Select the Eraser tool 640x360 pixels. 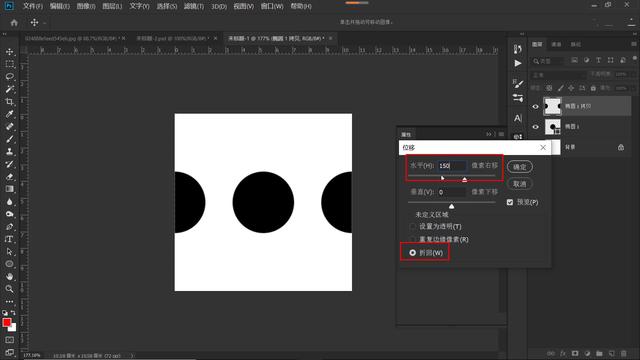(9, 177)
